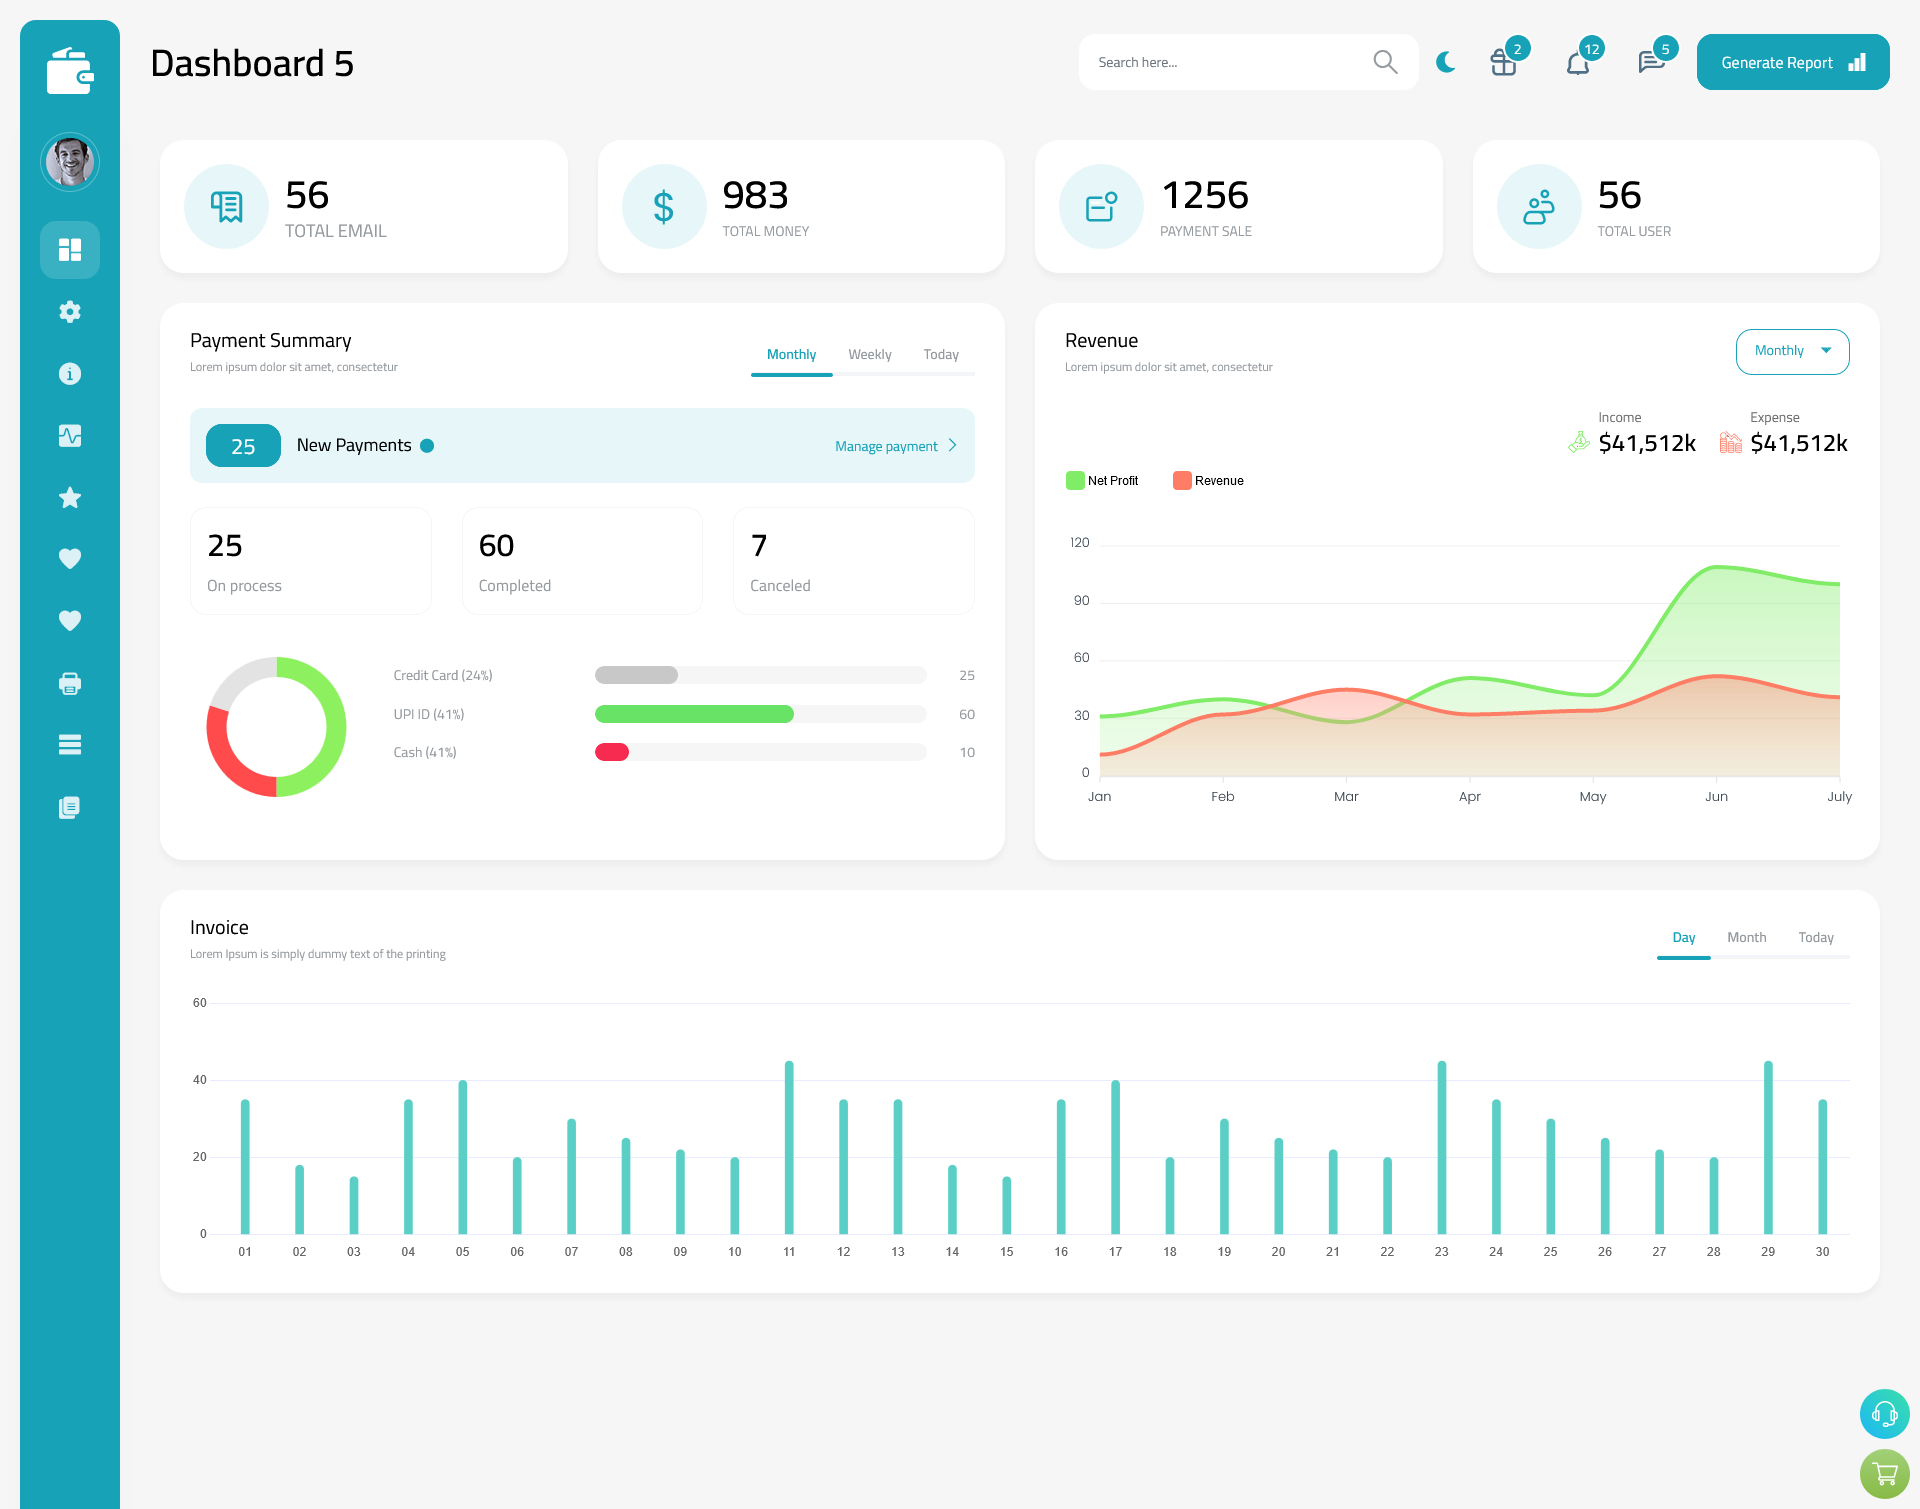1920x1509 pixels.
Task: Click the star/favorites icon in sidebar
Action: click(70, 497)
